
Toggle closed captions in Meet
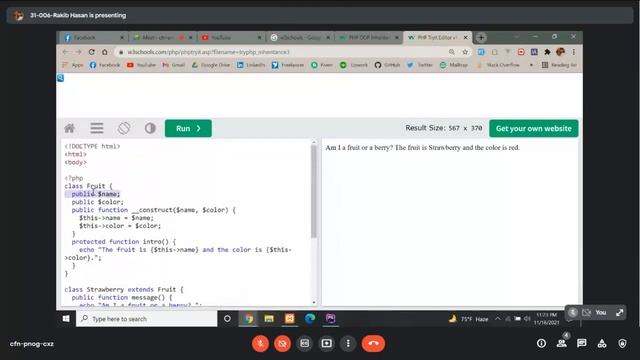pos(304,343)
